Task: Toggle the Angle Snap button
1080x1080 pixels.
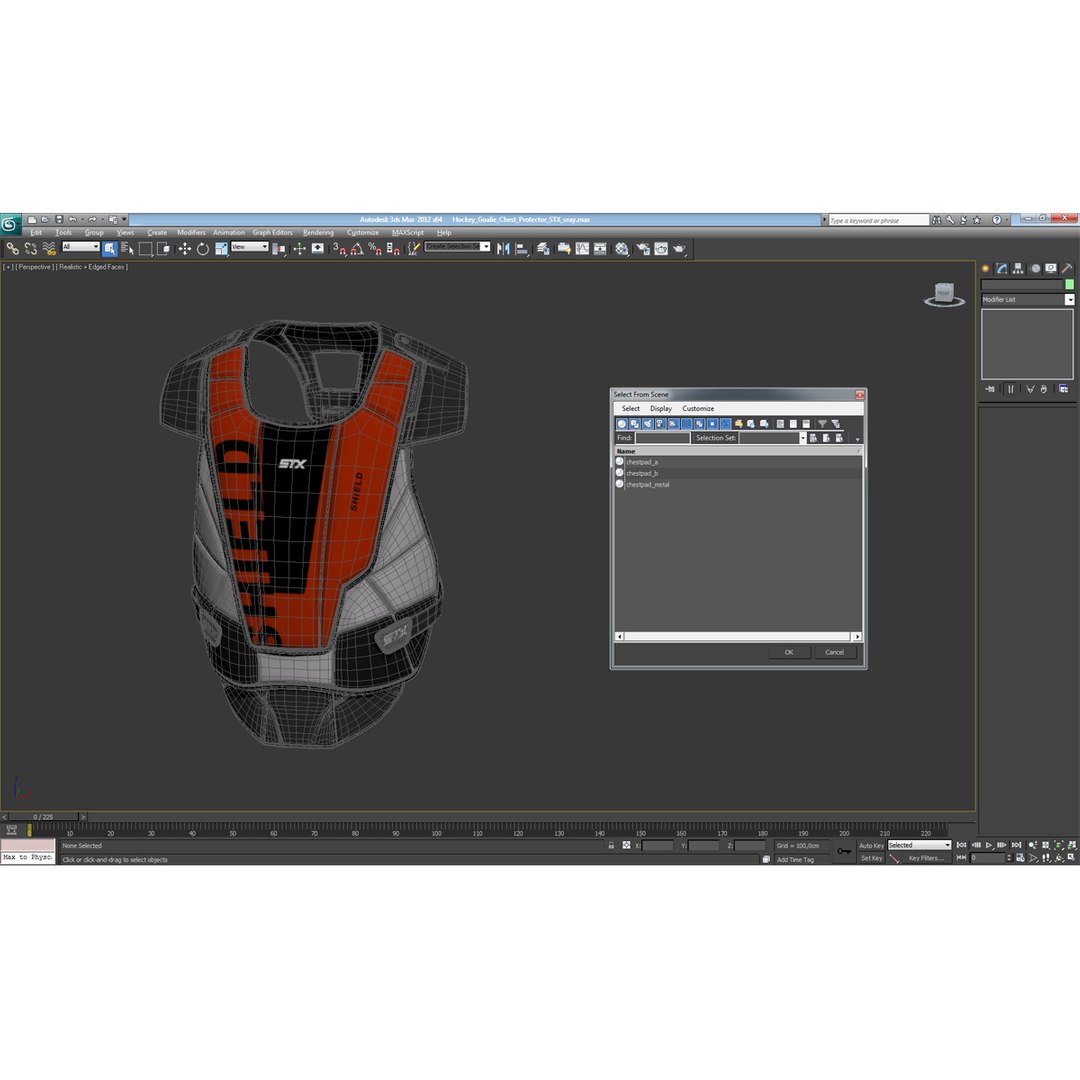Action: point(357,249)
